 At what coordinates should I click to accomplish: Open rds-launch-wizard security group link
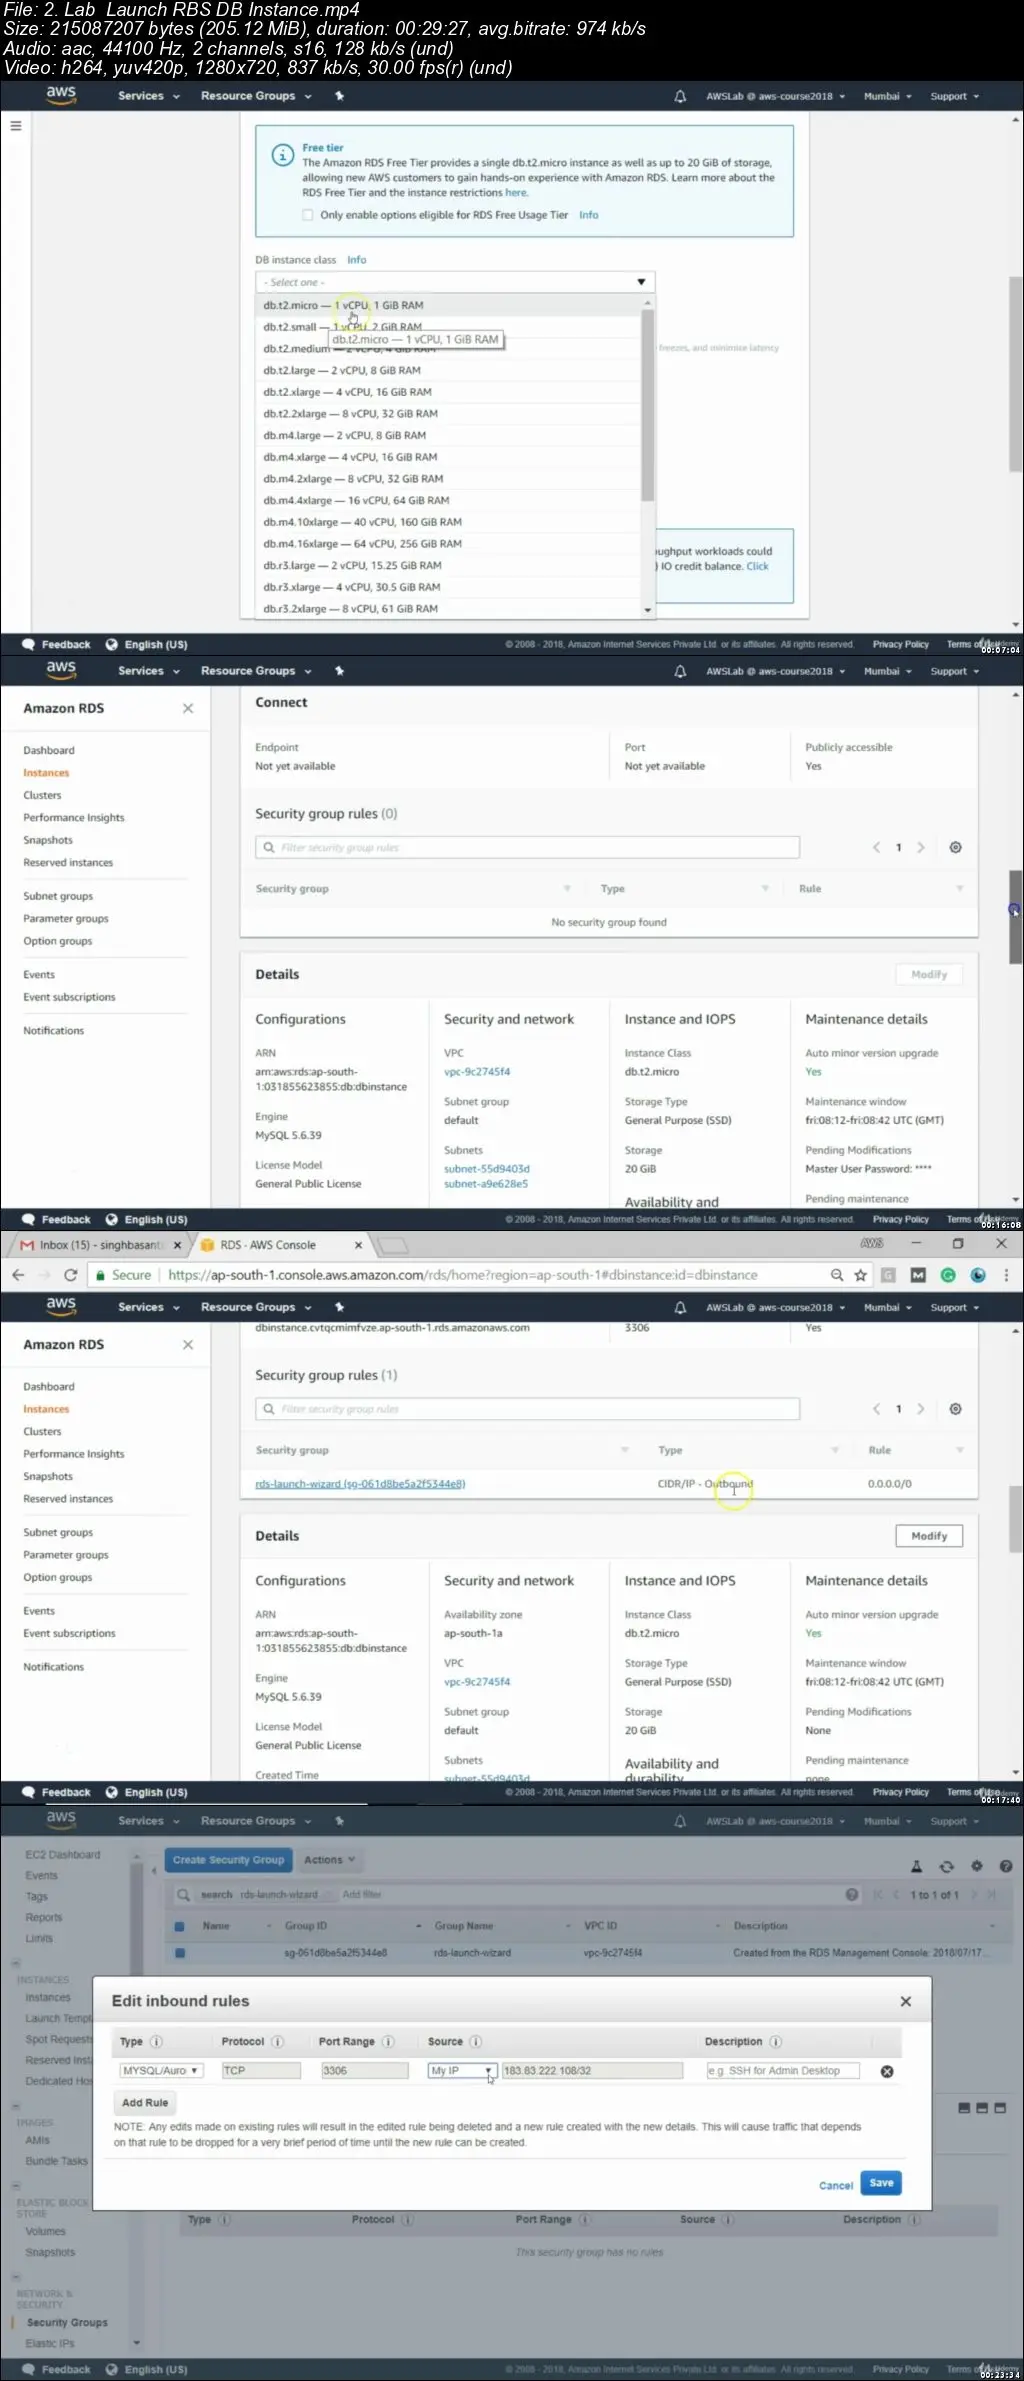[360, 1484]
